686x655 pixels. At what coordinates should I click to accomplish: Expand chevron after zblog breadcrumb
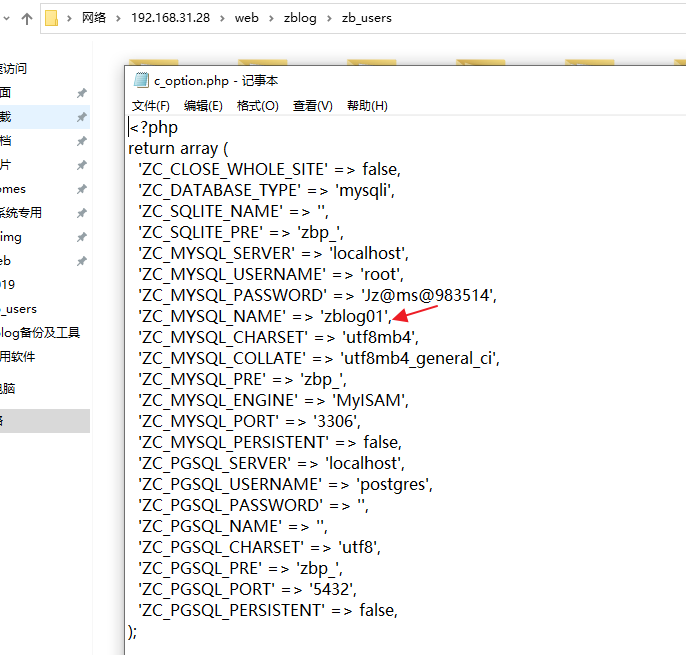coord(329,18)
